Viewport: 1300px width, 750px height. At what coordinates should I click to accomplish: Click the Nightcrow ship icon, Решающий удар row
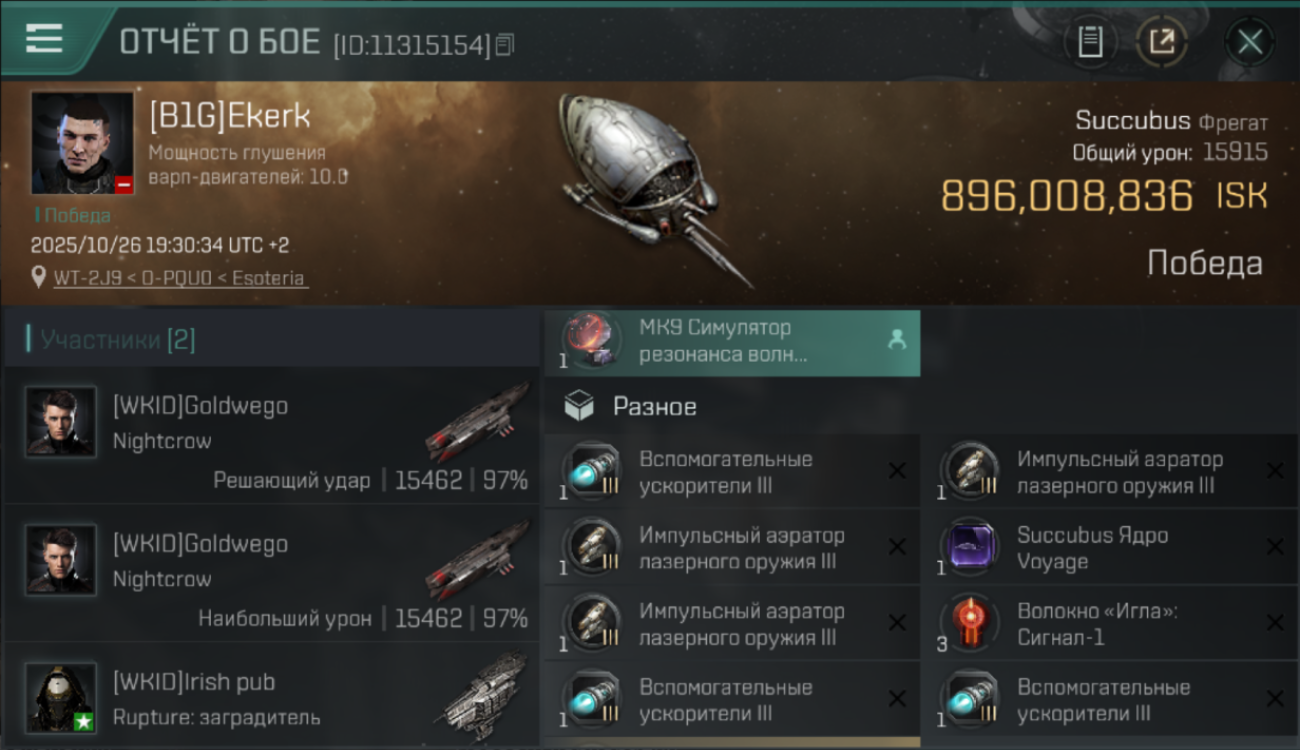point(478,422)
